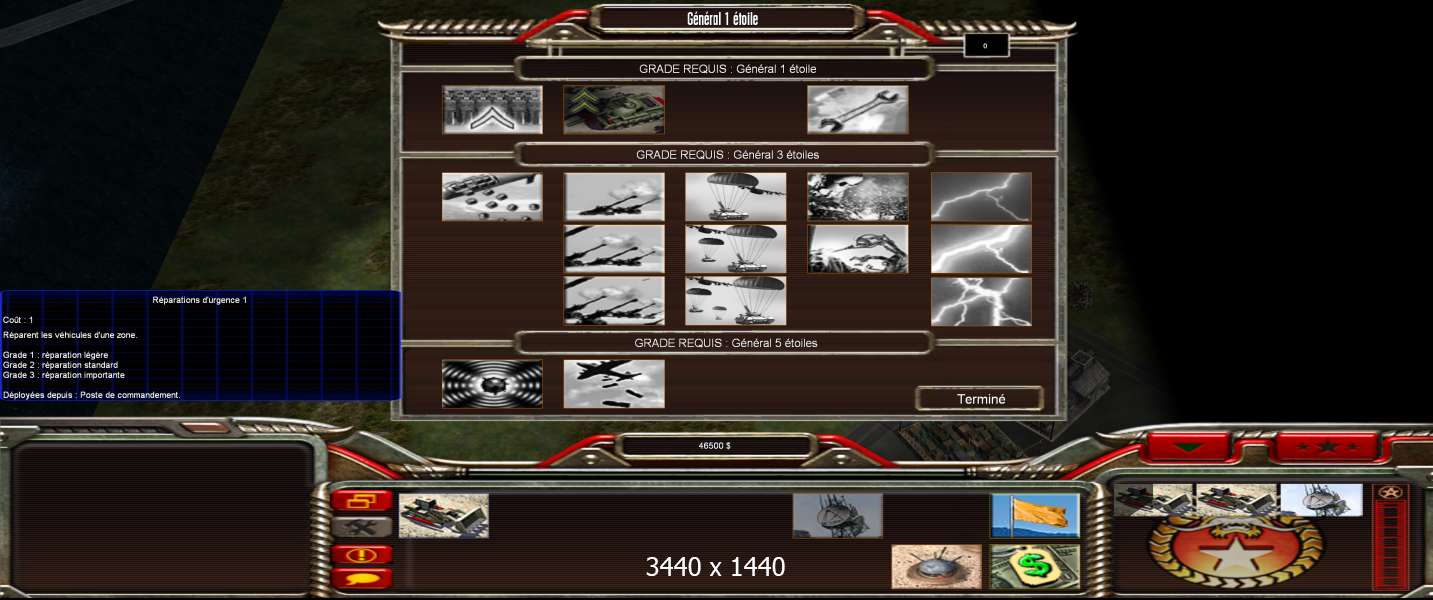The image size is (1433, 600).
Task: Click 'Coût : 1' in tooltip
Action: pyautogui.click(x=18, y=320)
